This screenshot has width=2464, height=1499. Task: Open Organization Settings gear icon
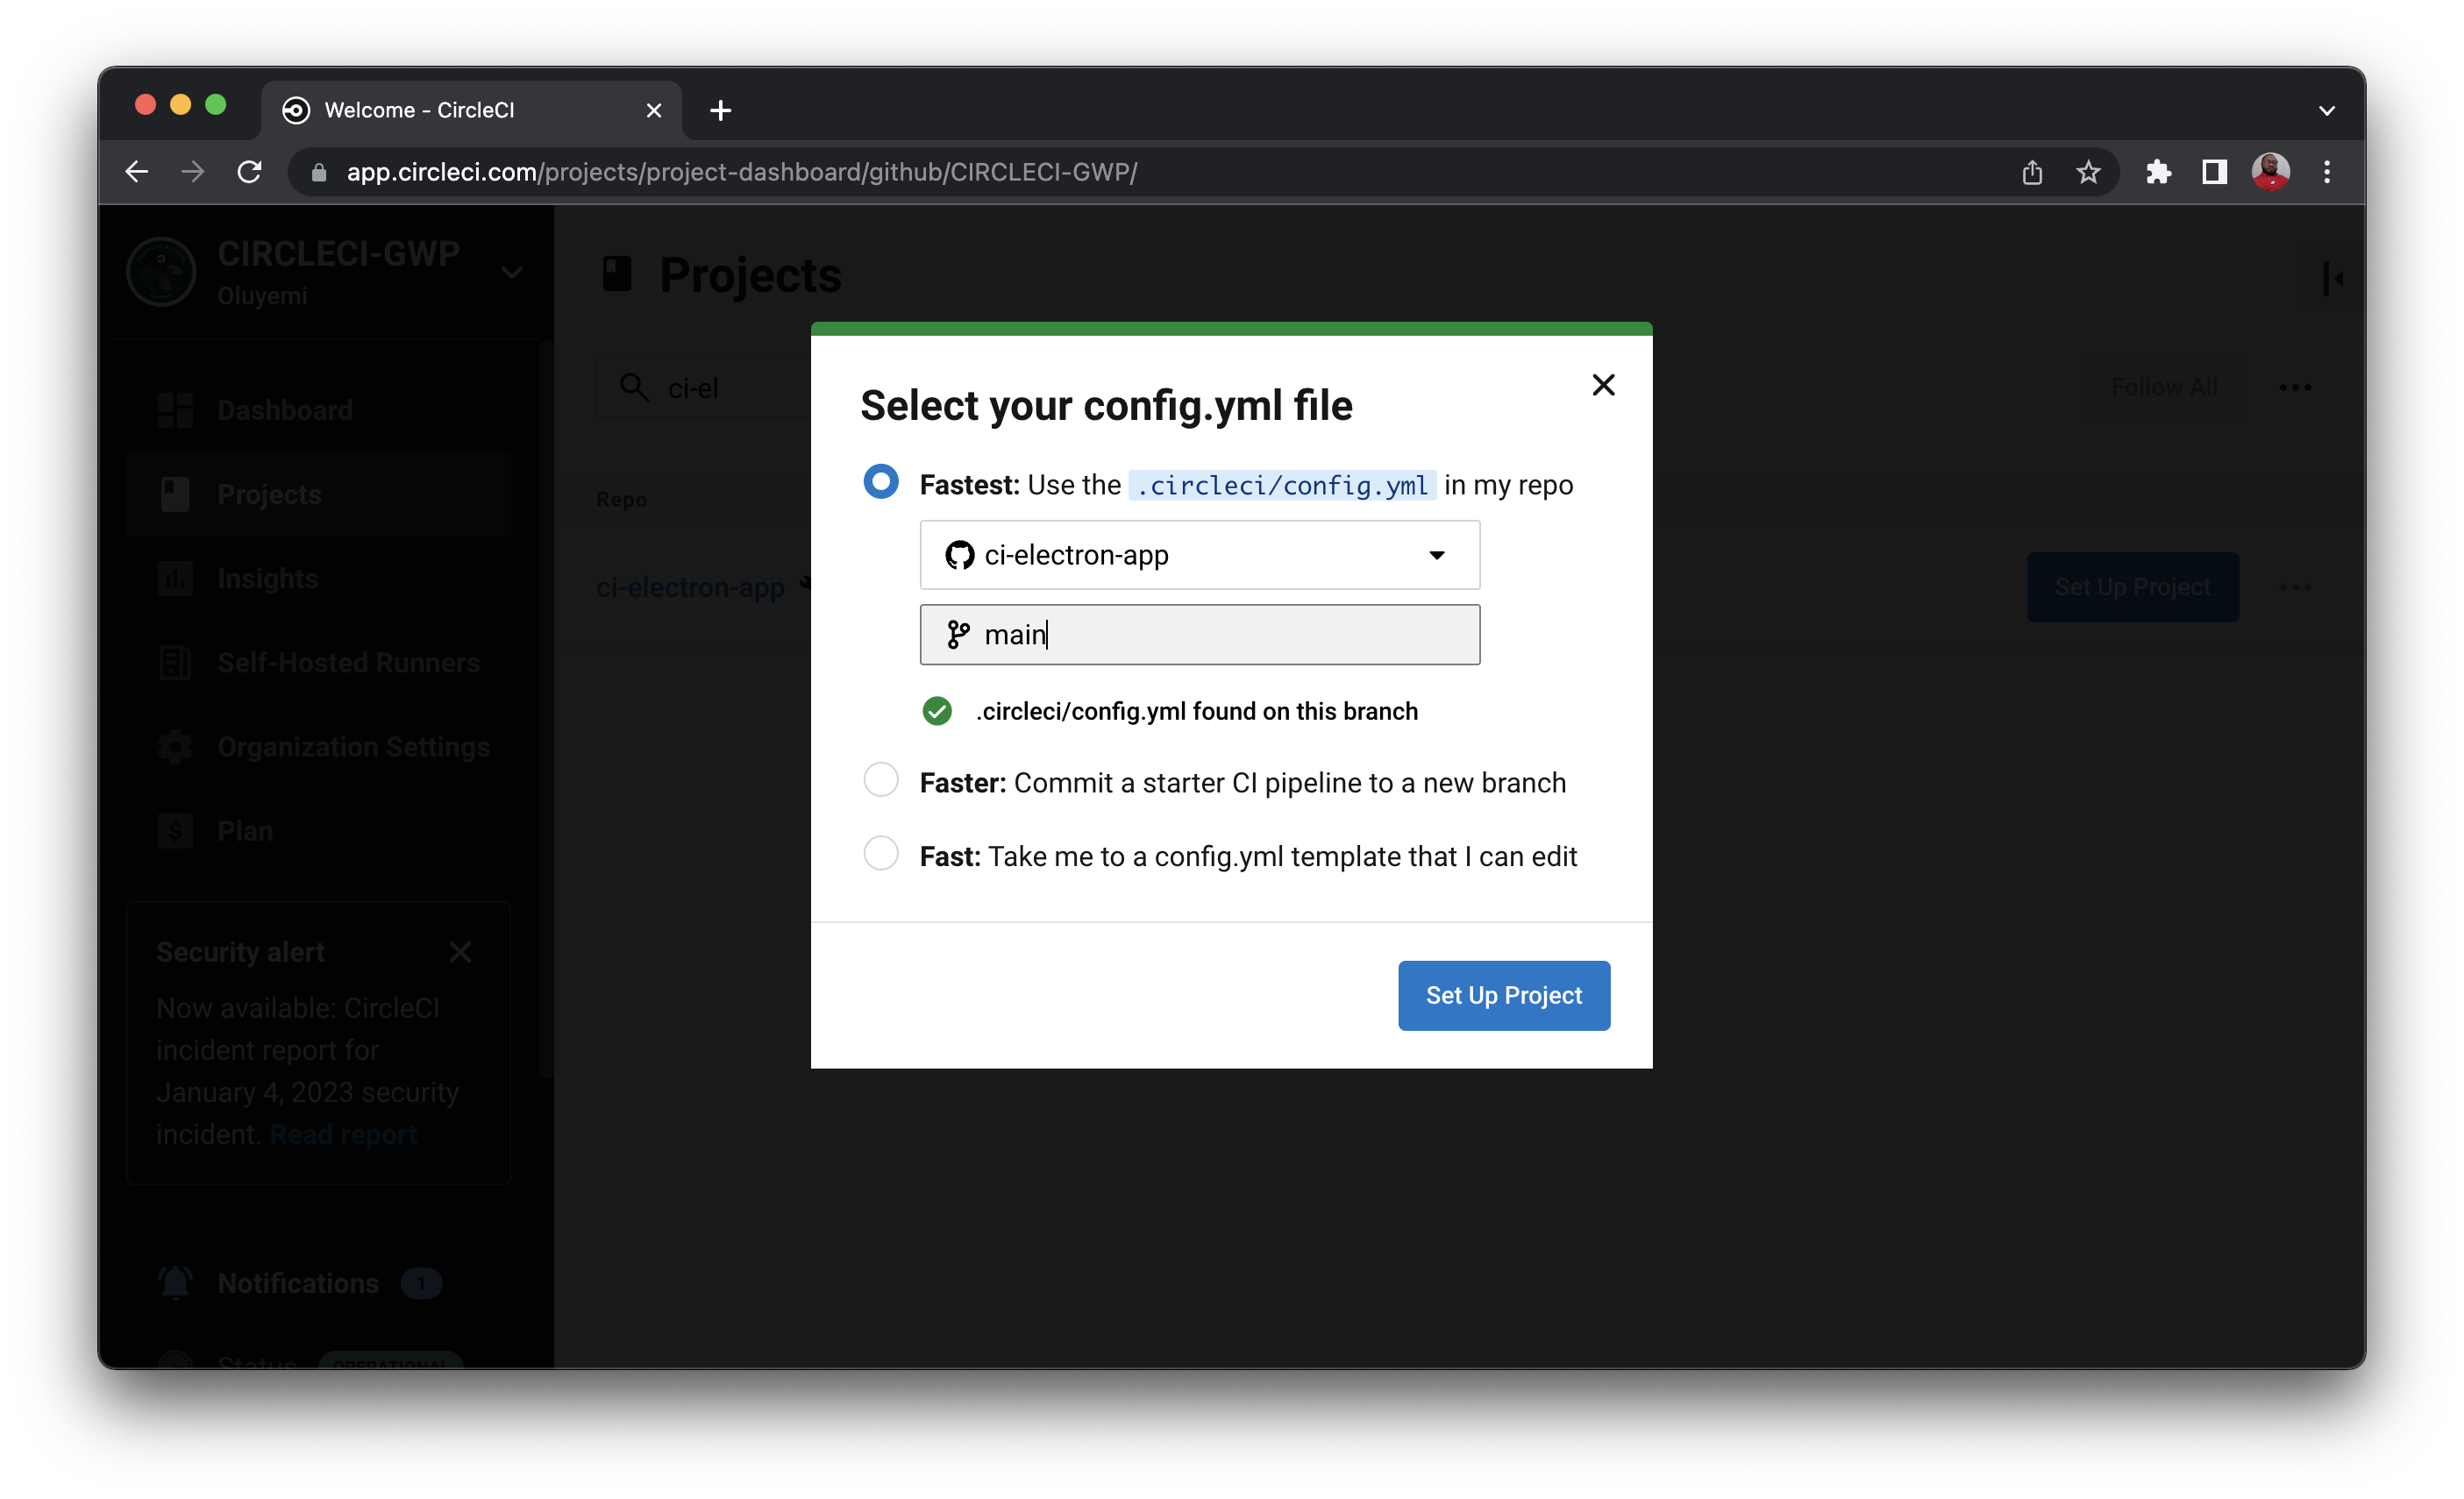175,747
